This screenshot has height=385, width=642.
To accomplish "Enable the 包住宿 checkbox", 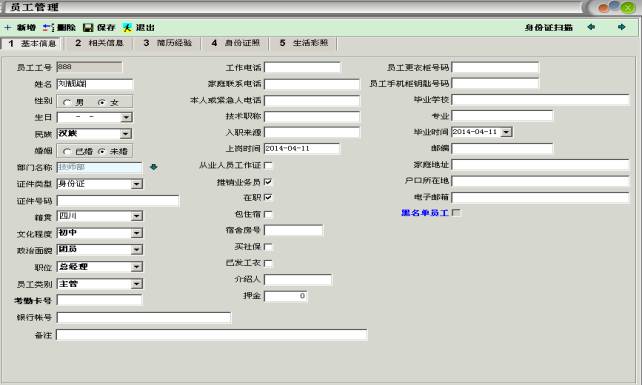I will click(x=268, y=214).
